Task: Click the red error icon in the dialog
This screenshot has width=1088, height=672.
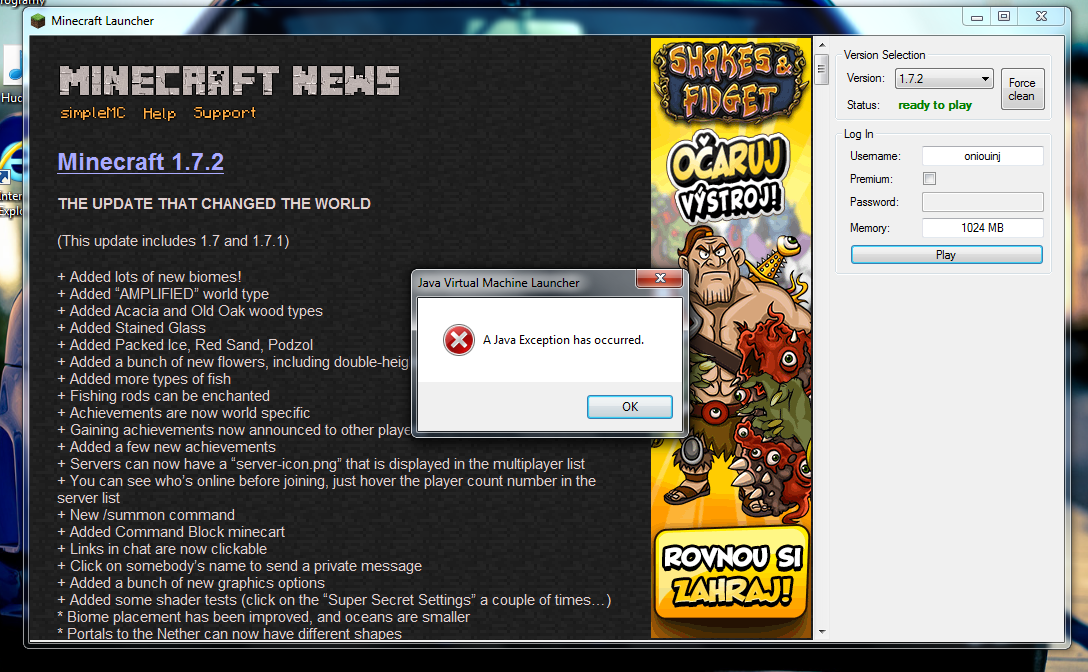Action: click(459, 340)
